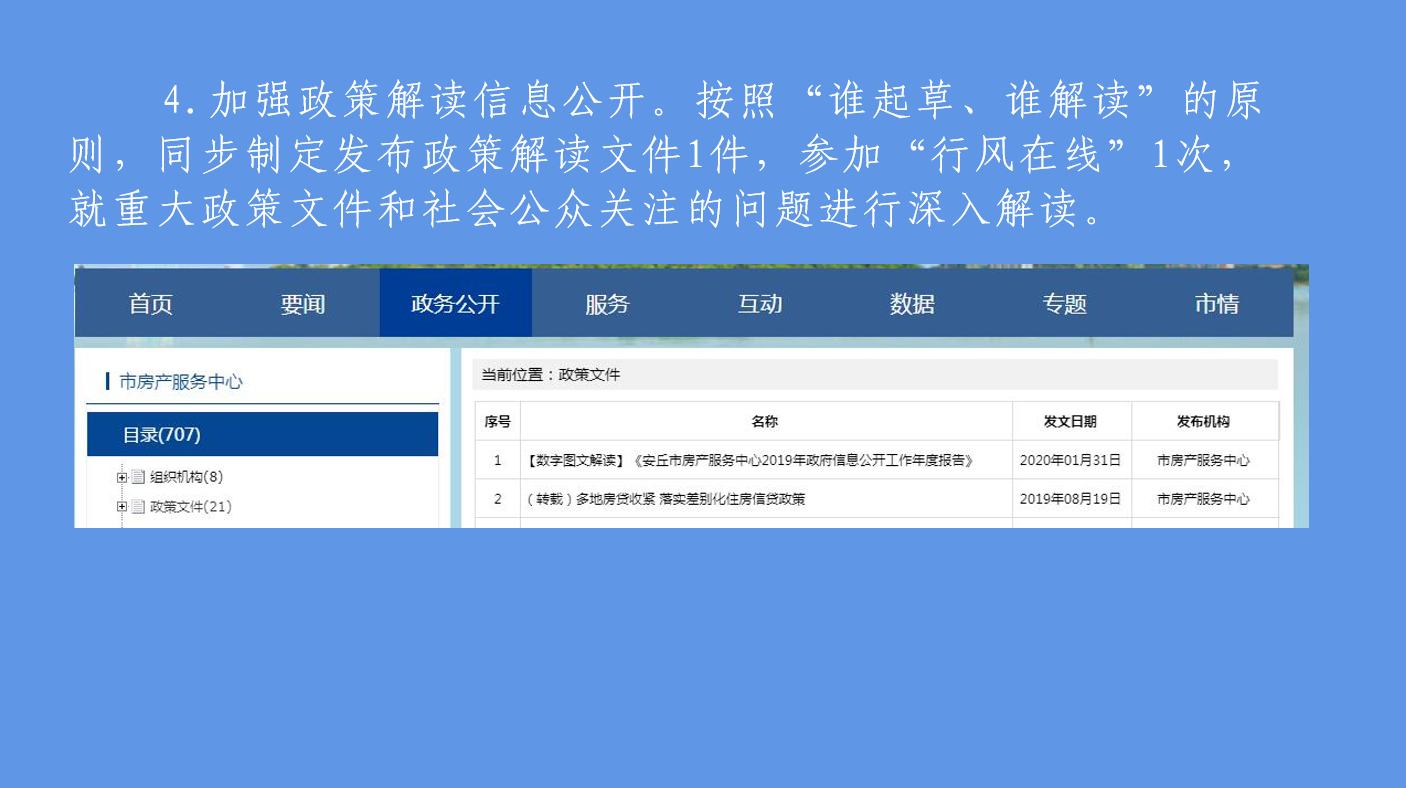The height and width of the screenshot is (788, 1406).
Task: Select the 政策文件(21) tree item
Action: (190, 506)
